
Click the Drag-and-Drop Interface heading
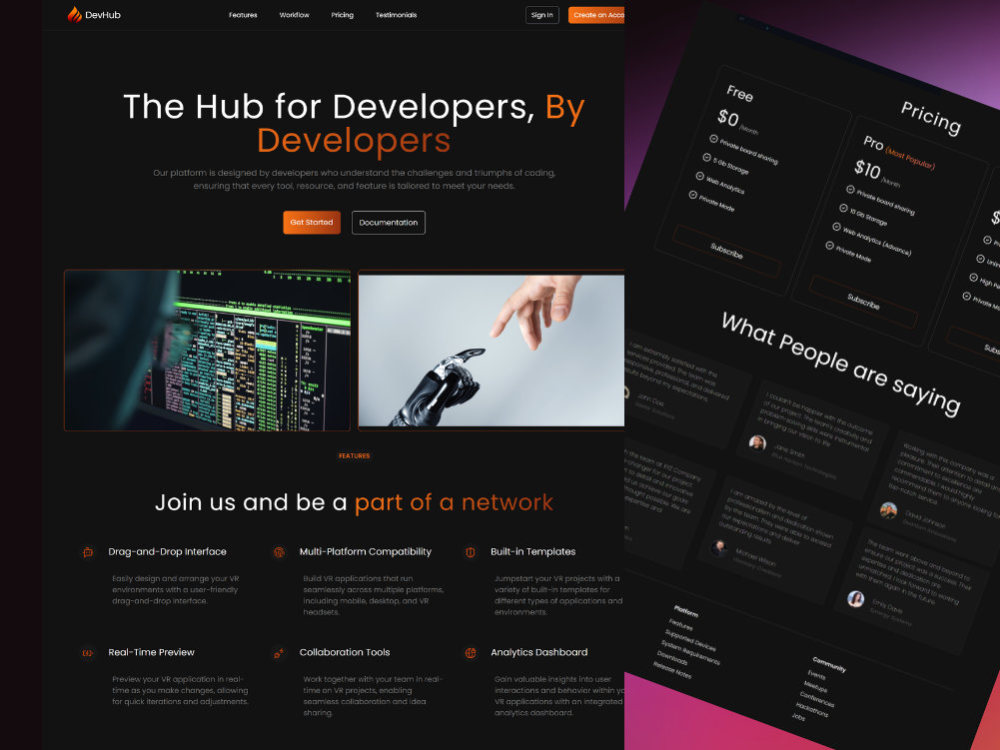(167, 552)
